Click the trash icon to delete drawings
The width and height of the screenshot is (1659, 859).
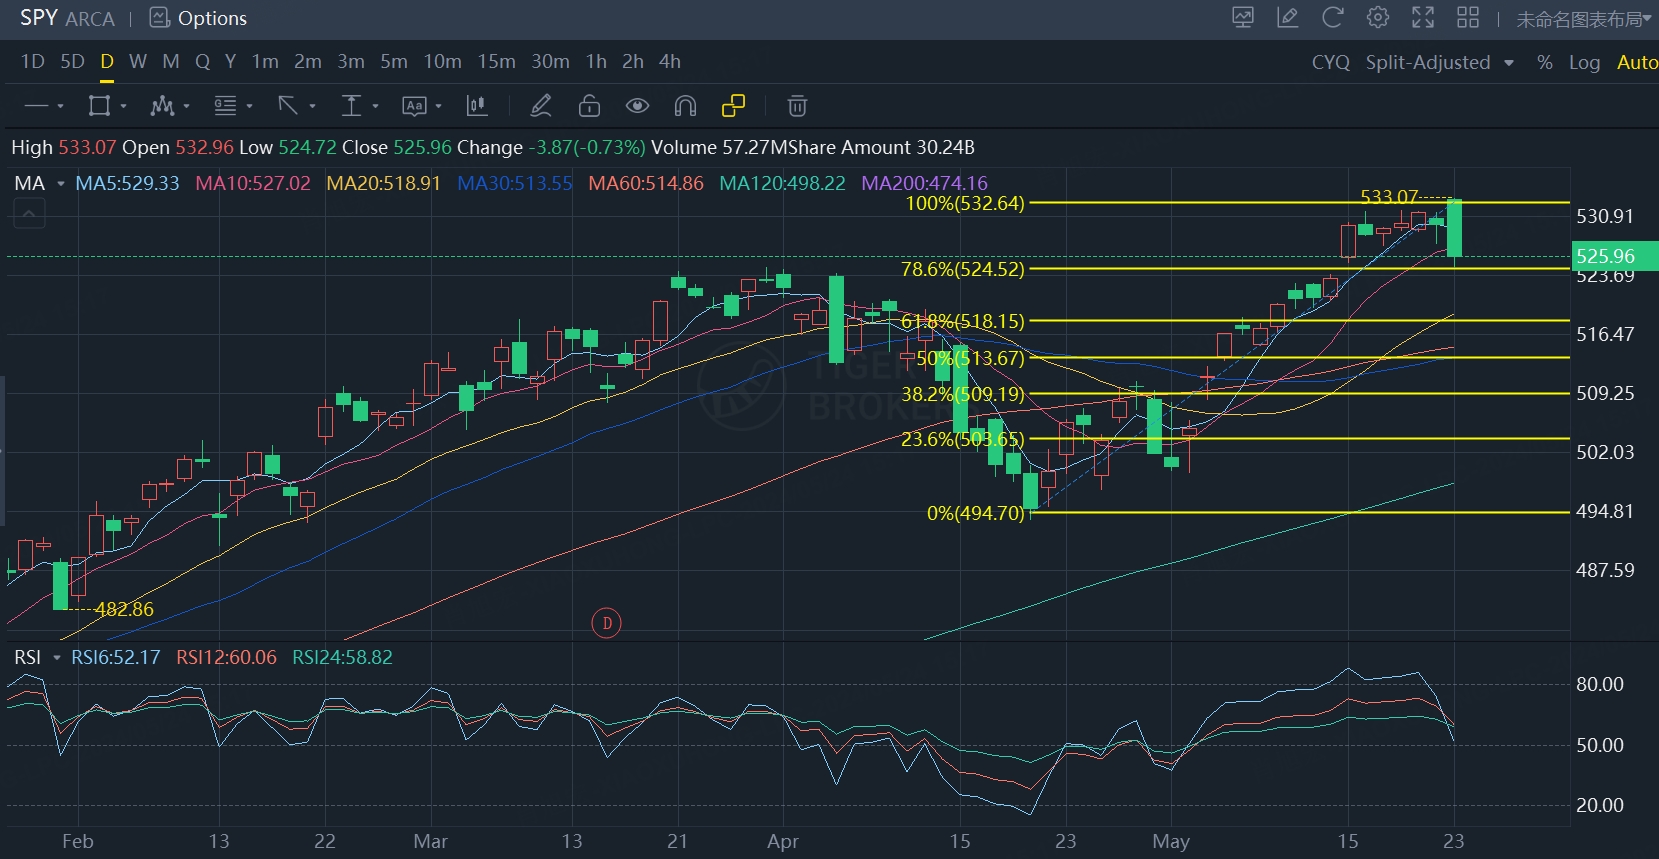tap(797, 106)
